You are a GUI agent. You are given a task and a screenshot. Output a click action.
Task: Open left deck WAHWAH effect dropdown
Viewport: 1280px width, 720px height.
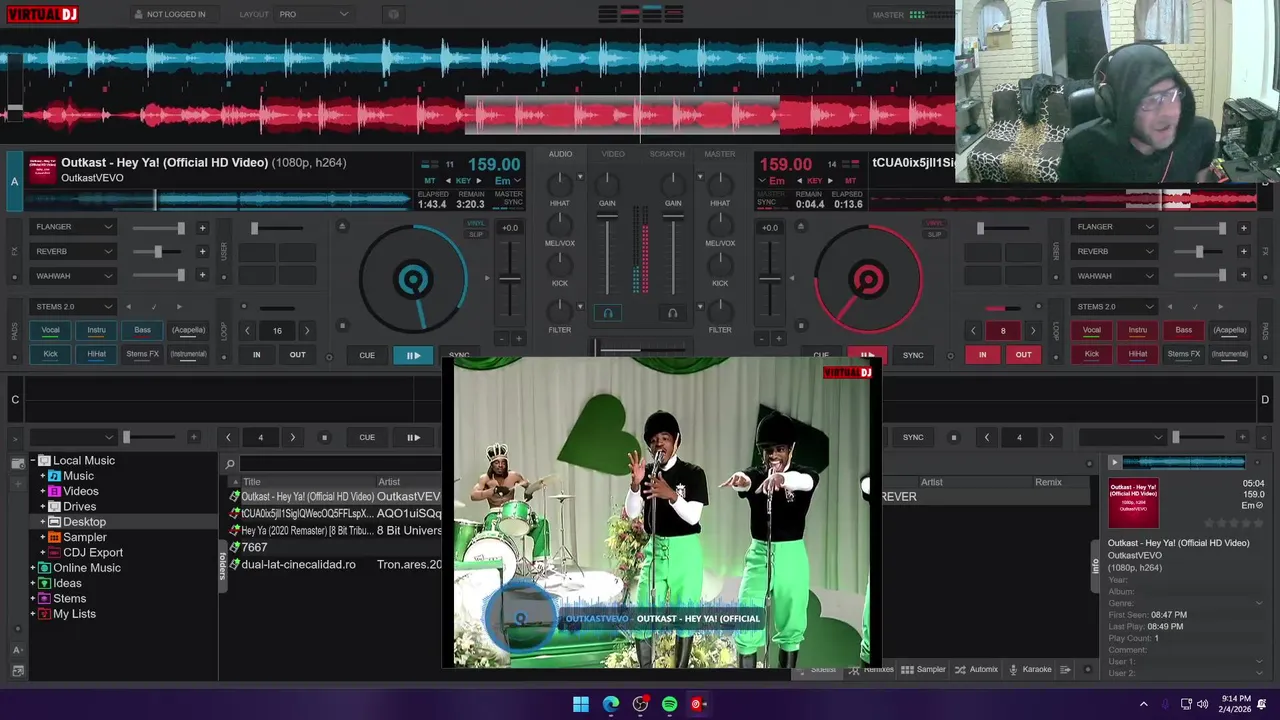pos(74,275)
